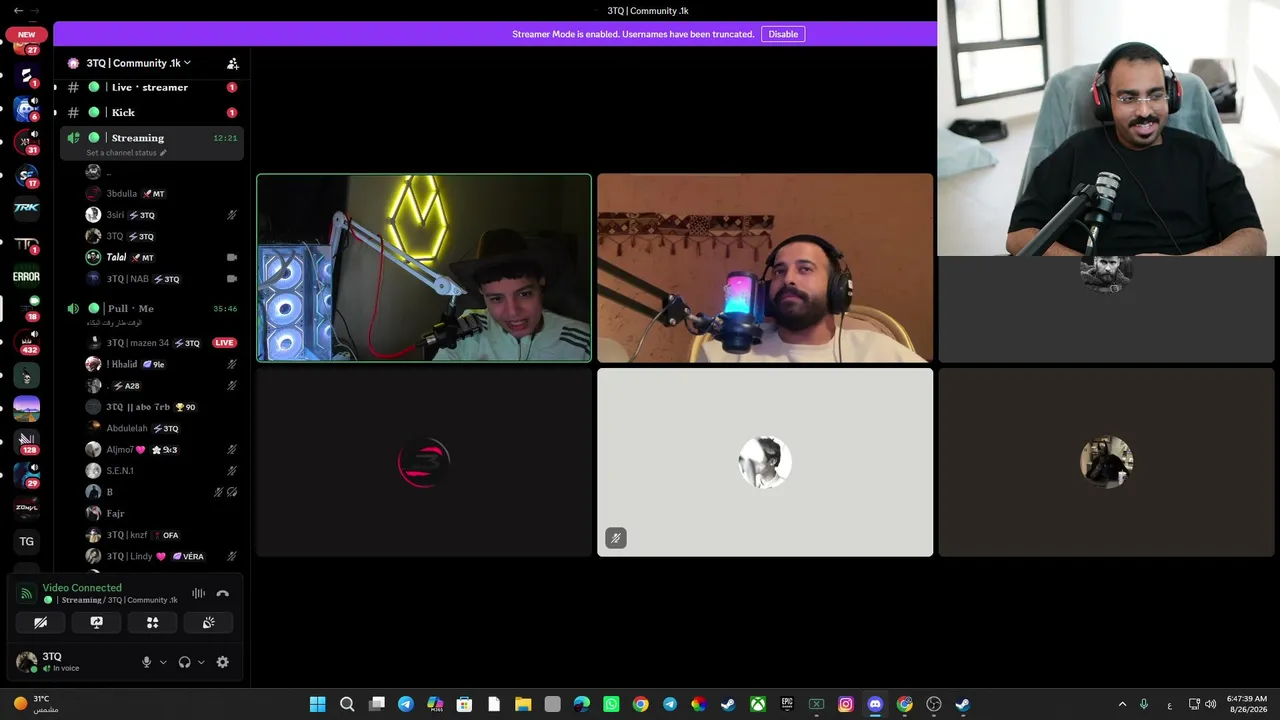
Task: Focus the light-gray muted participant tile
Action: pyautogui.click(x=765, y=462)
